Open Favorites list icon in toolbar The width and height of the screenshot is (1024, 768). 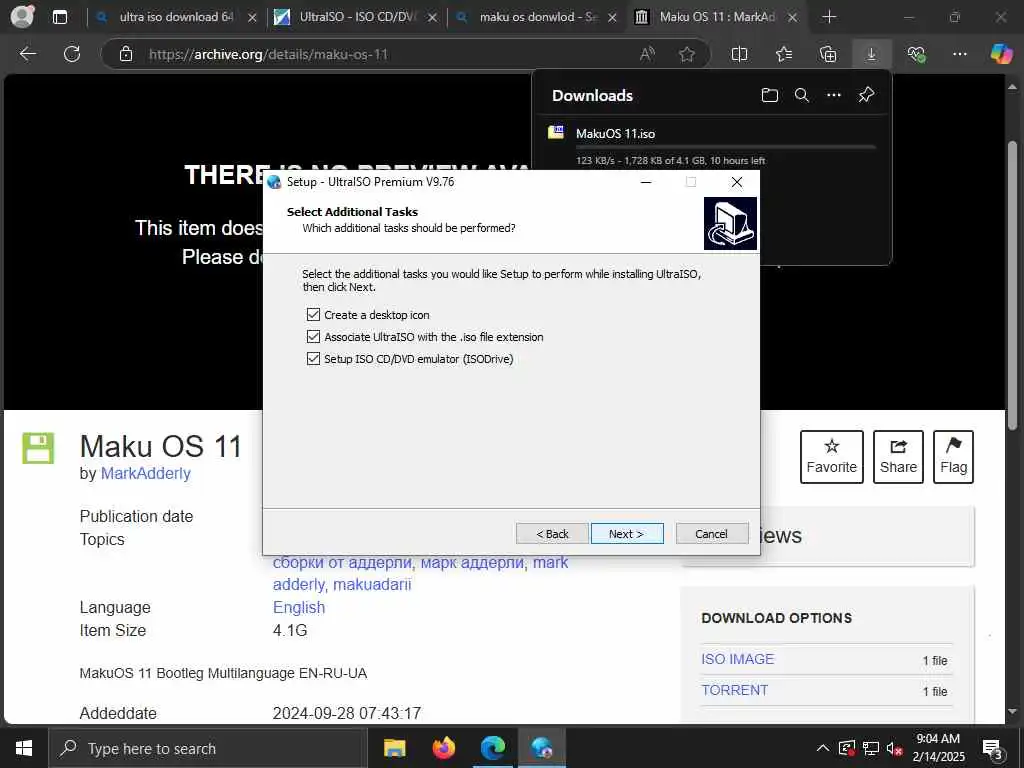click(x=784, y=54)
